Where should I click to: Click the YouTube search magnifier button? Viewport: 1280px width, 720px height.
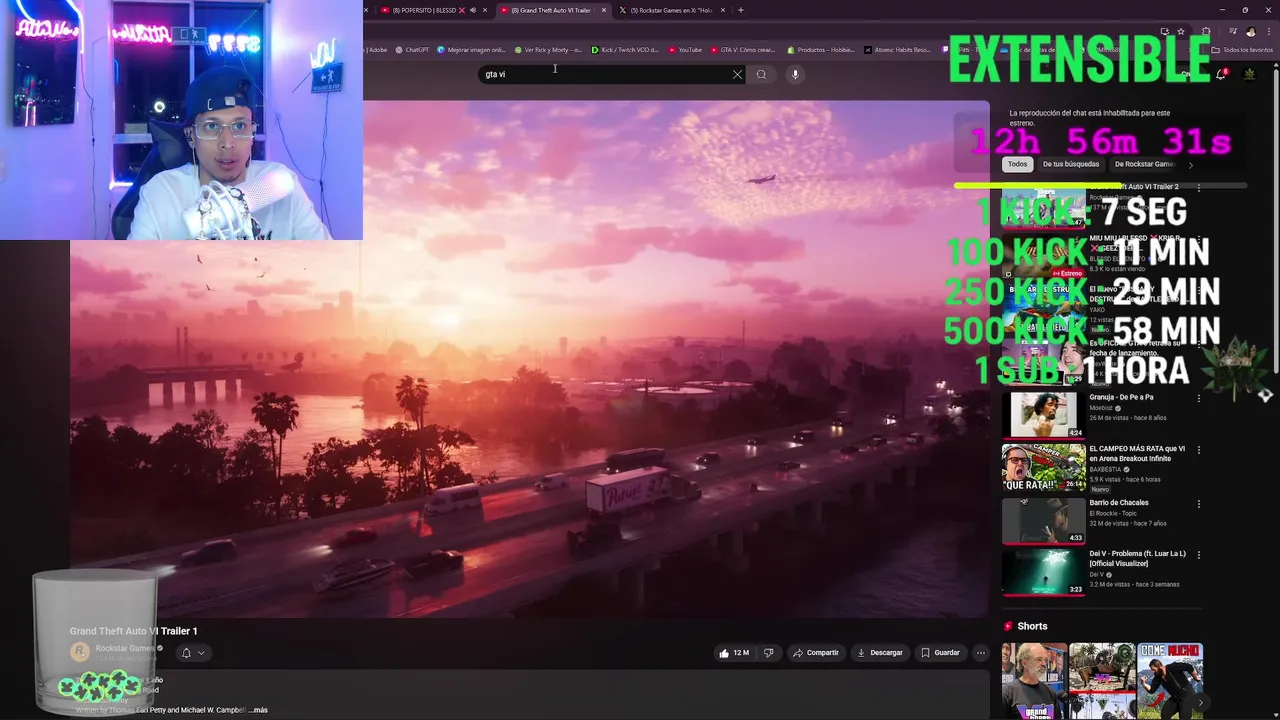click(x=761, y=74)
